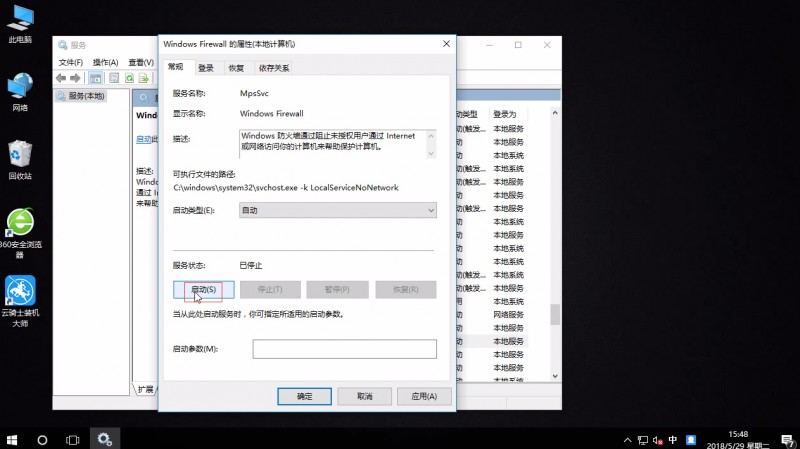800x449 pixels.
Task: Close the Windows Firewall properties dialog
Action: coord(446,44)
